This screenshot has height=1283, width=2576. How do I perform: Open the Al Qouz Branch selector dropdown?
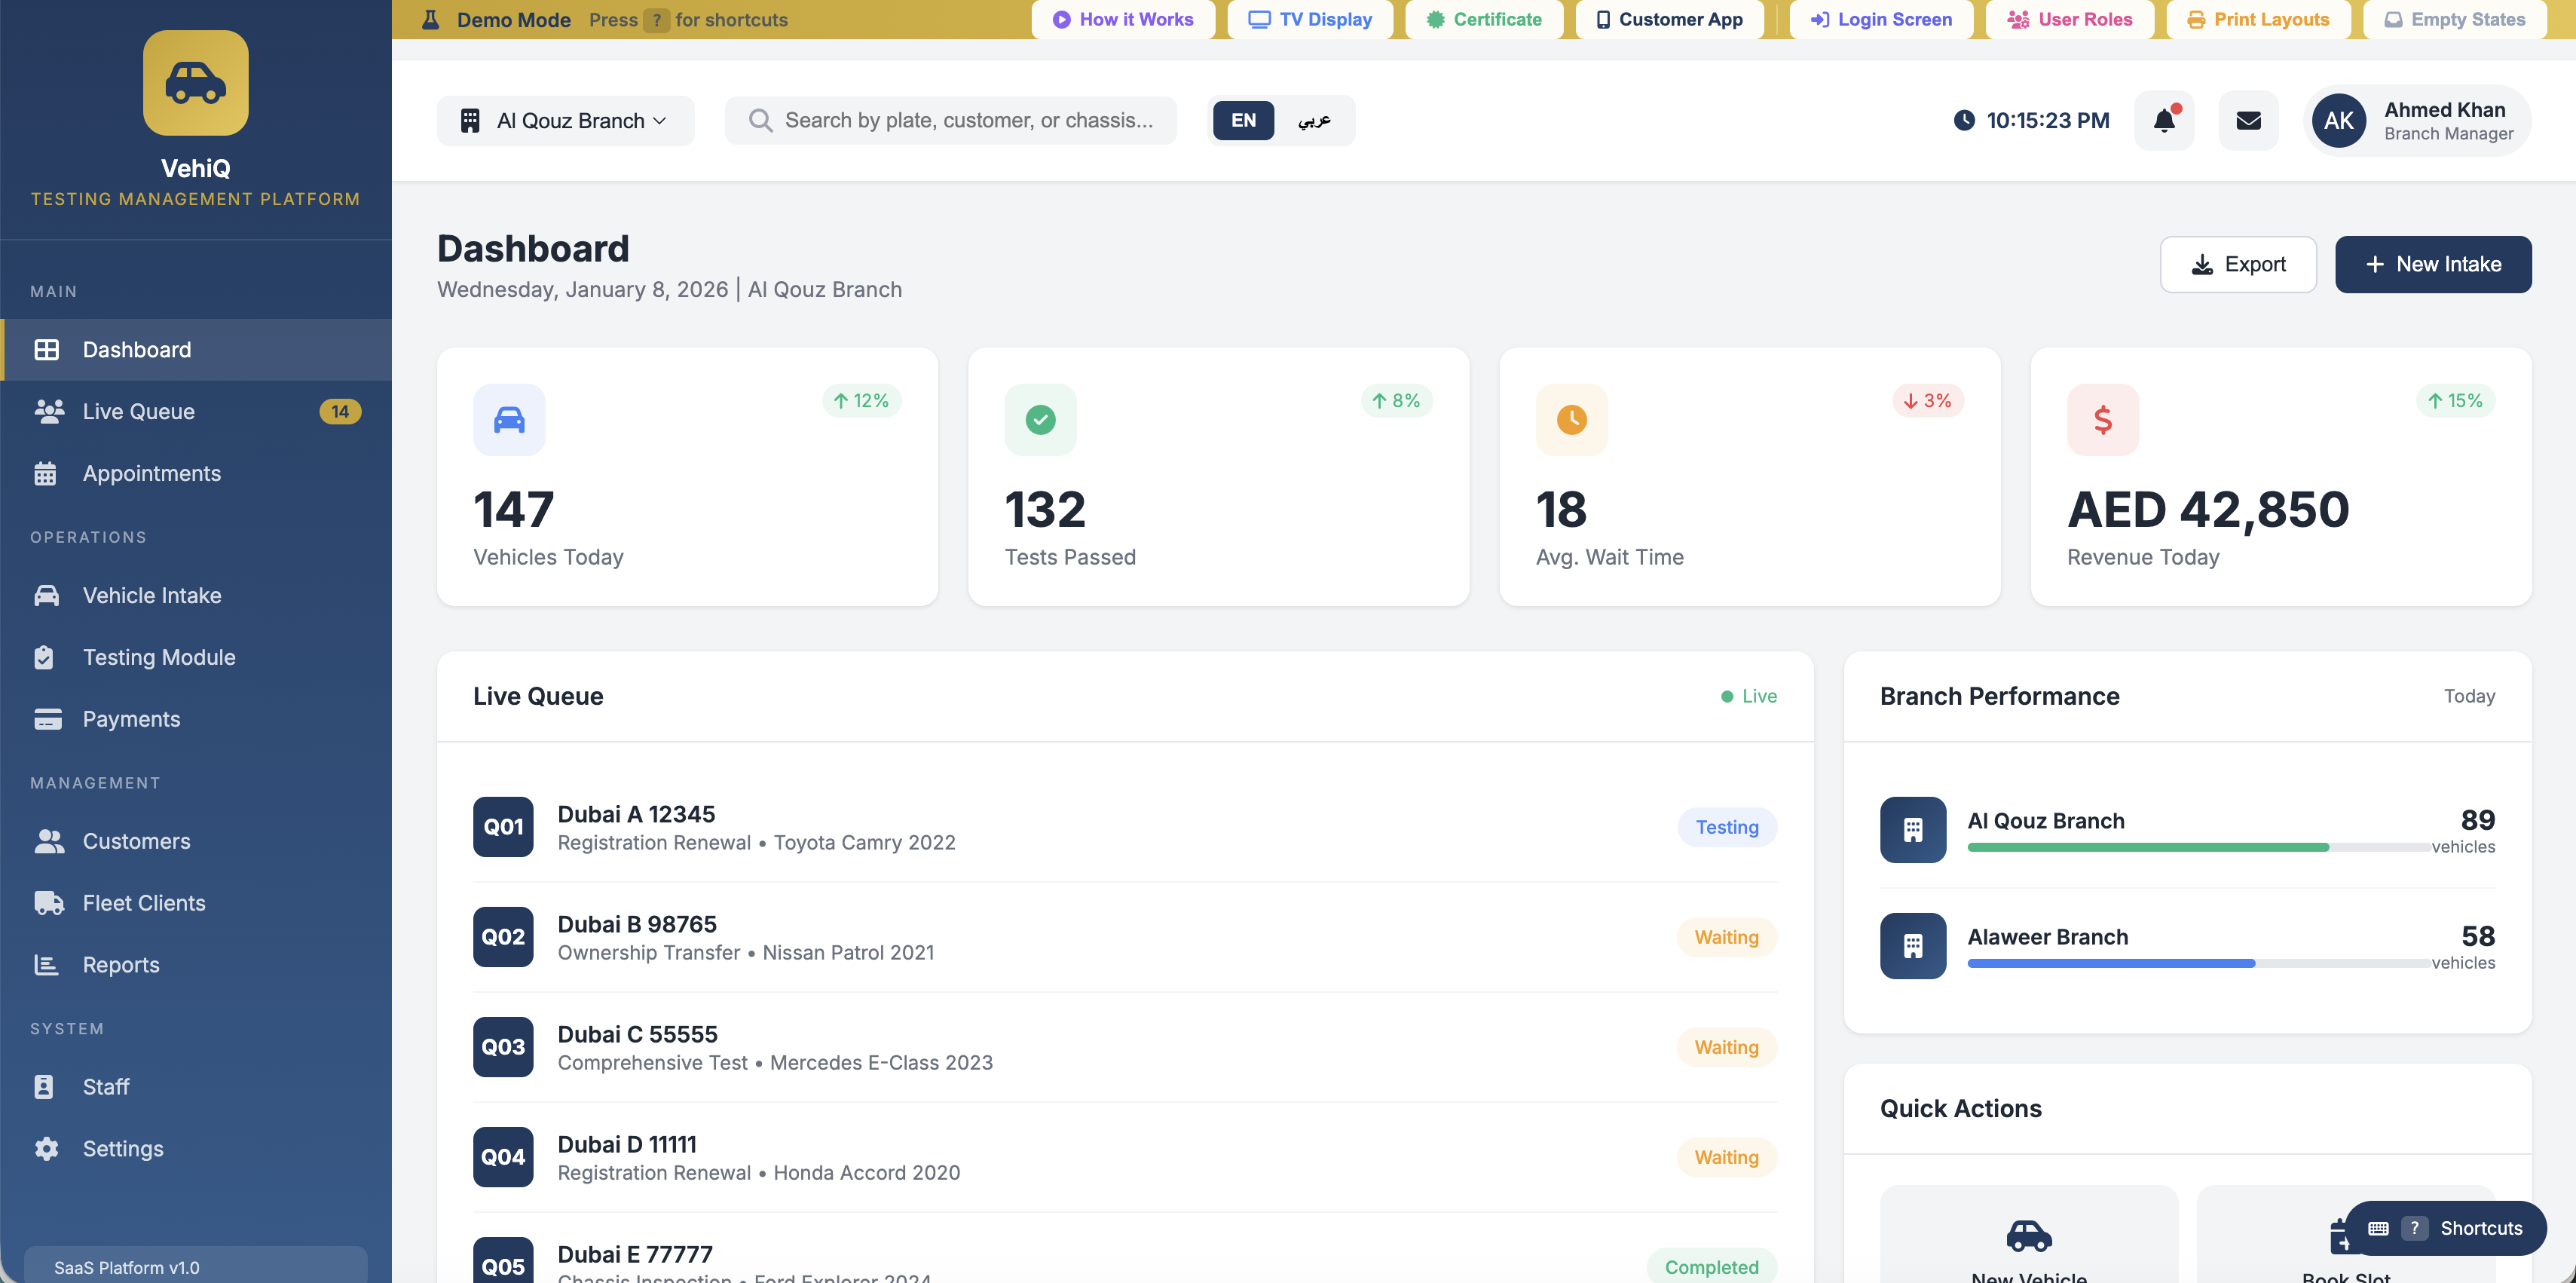click(565, 120)
